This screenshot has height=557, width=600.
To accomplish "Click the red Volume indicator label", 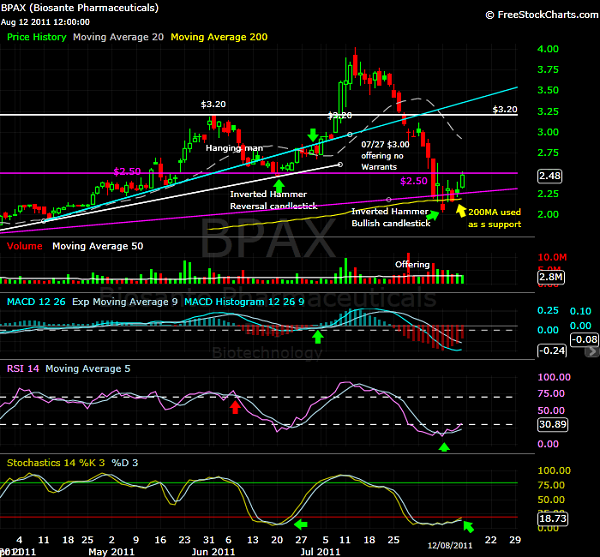I will pyautogui.click(x=24, y=246).
